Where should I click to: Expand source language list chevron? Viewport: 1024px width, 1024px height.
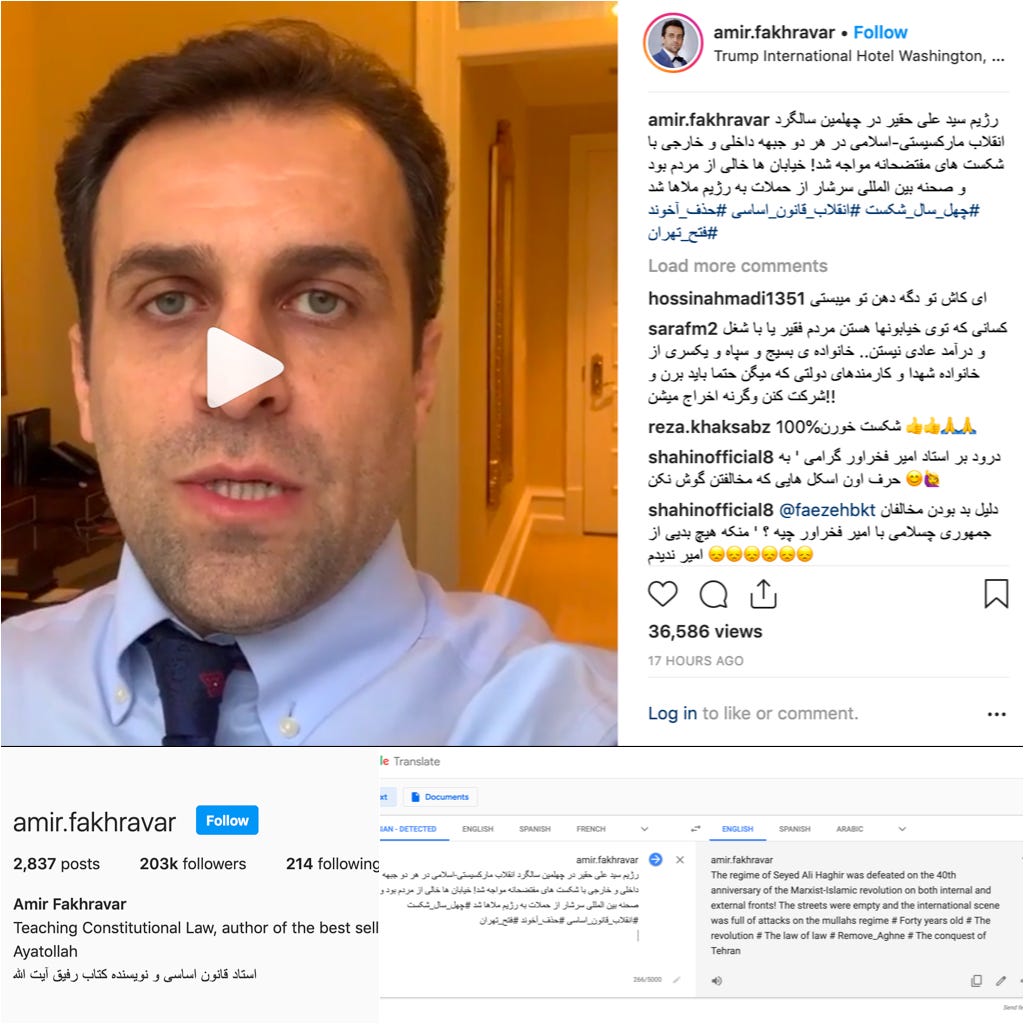tap(645, 829)
